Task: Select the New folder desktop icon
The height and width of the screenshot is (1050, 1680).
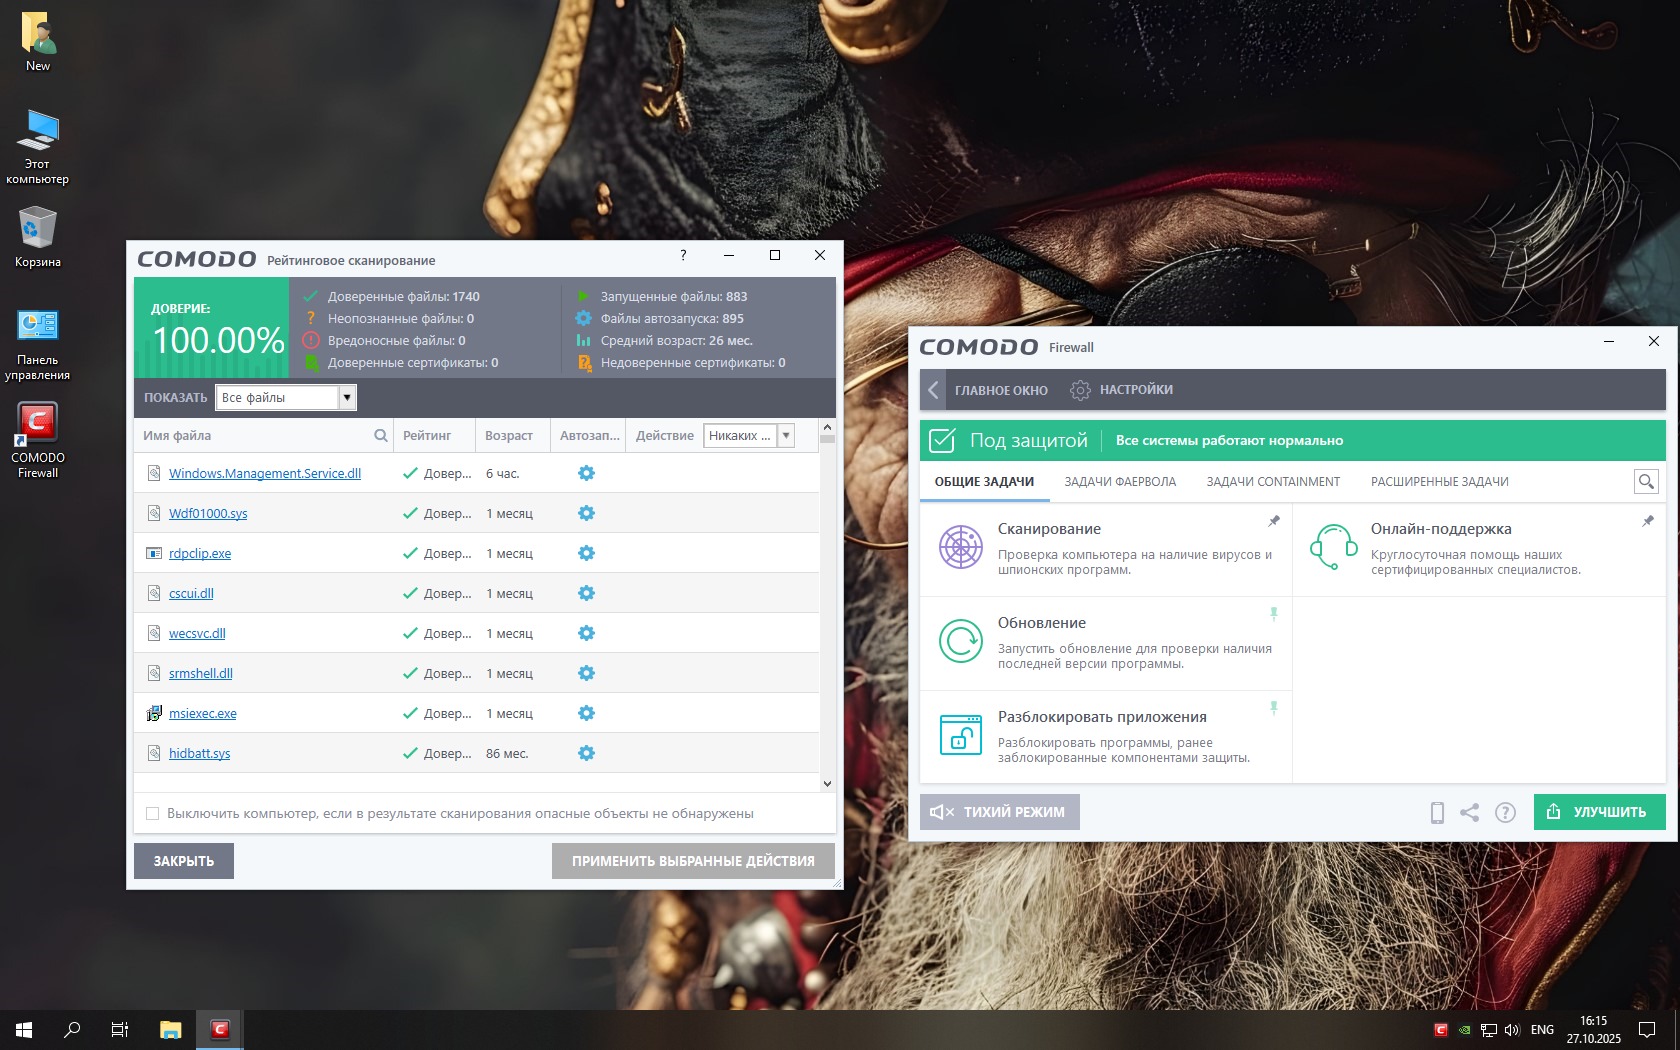Action: [38, 42]
